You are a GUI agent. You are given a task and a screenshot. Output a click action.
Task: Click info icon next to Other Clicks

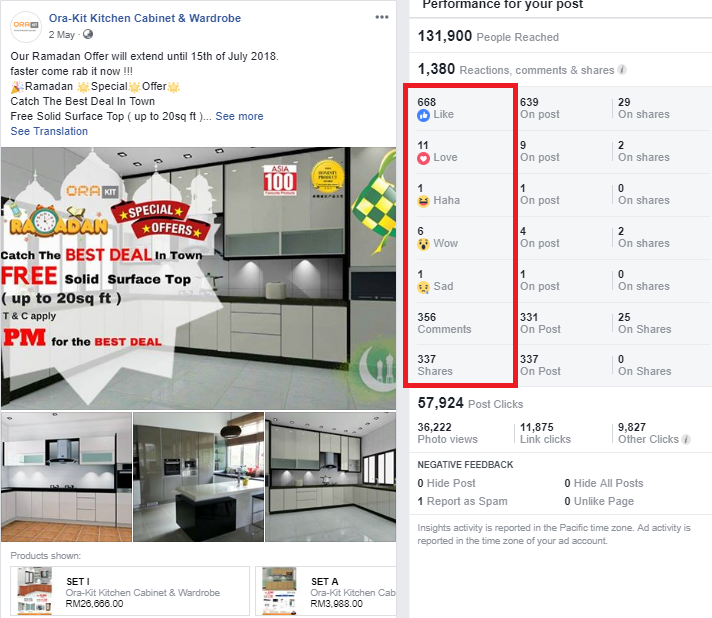(686, 439)
